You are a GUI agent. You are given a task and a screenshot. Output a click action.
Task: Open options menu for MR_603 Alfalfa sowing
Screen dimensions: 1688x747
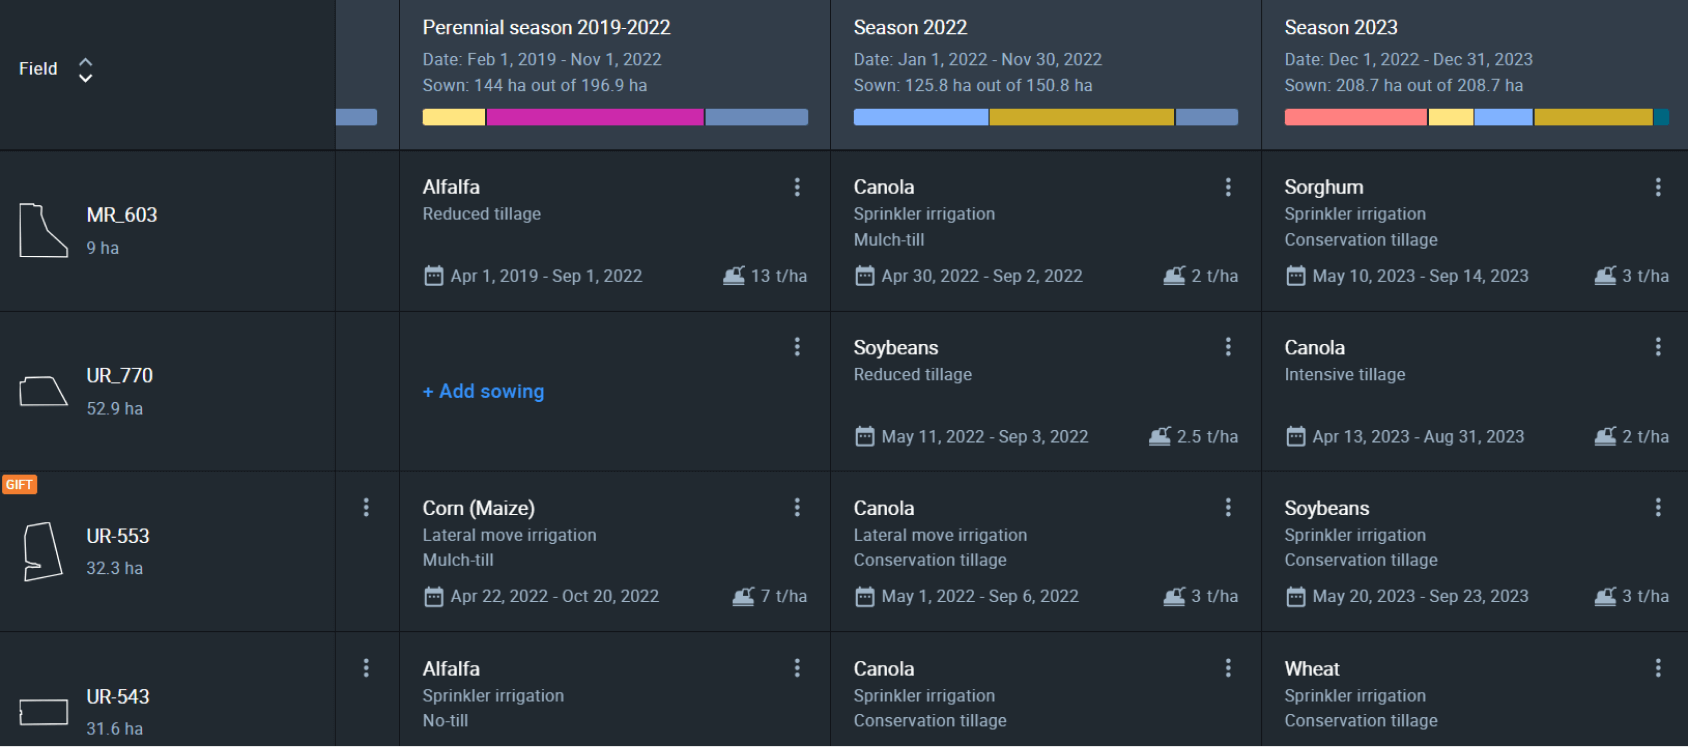[797, 187]
